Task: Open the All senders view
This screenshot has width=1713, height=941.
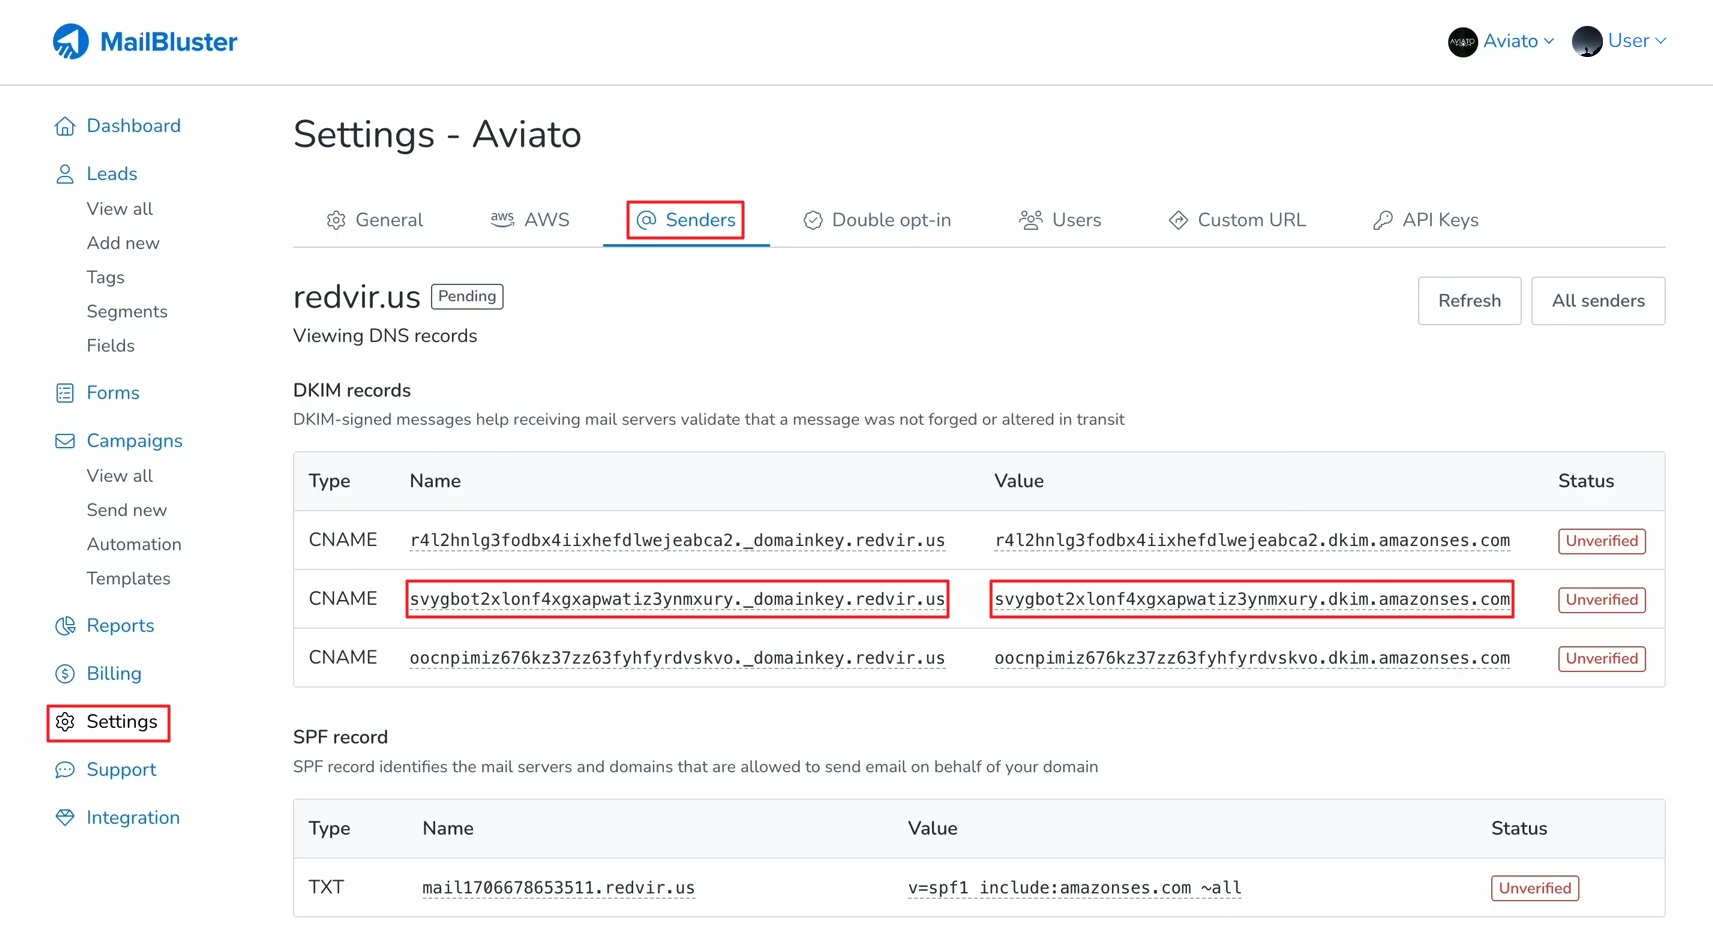Action: 1597,300
